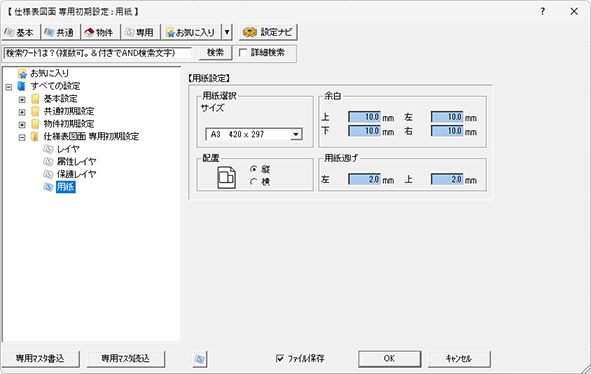Image resolution: width=591 pixels, height=374 pixels.
Task: Click the paper orientation preview icon
Action: pos(226,177)
